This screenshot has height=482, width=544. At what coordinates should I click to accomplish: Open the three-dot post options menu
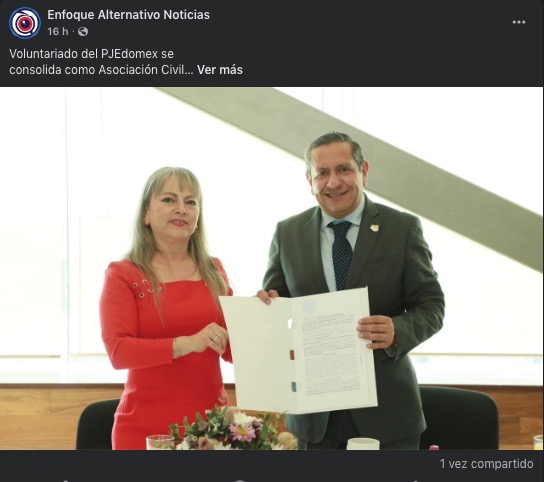(x=519, y=22)
